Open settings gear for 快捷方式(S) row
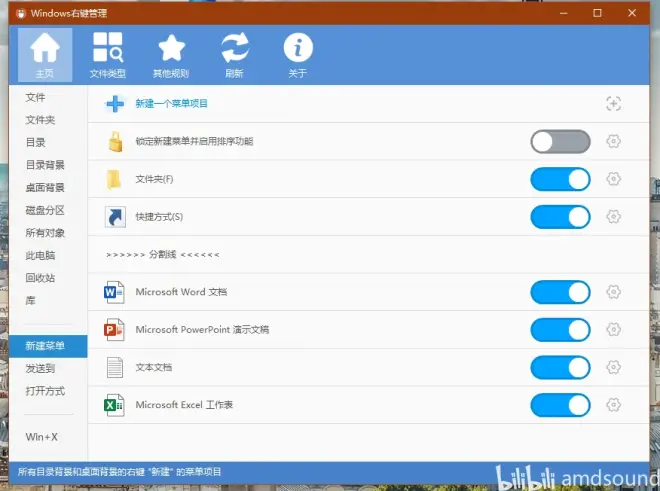The image size is (660, 491). [613, 217]
